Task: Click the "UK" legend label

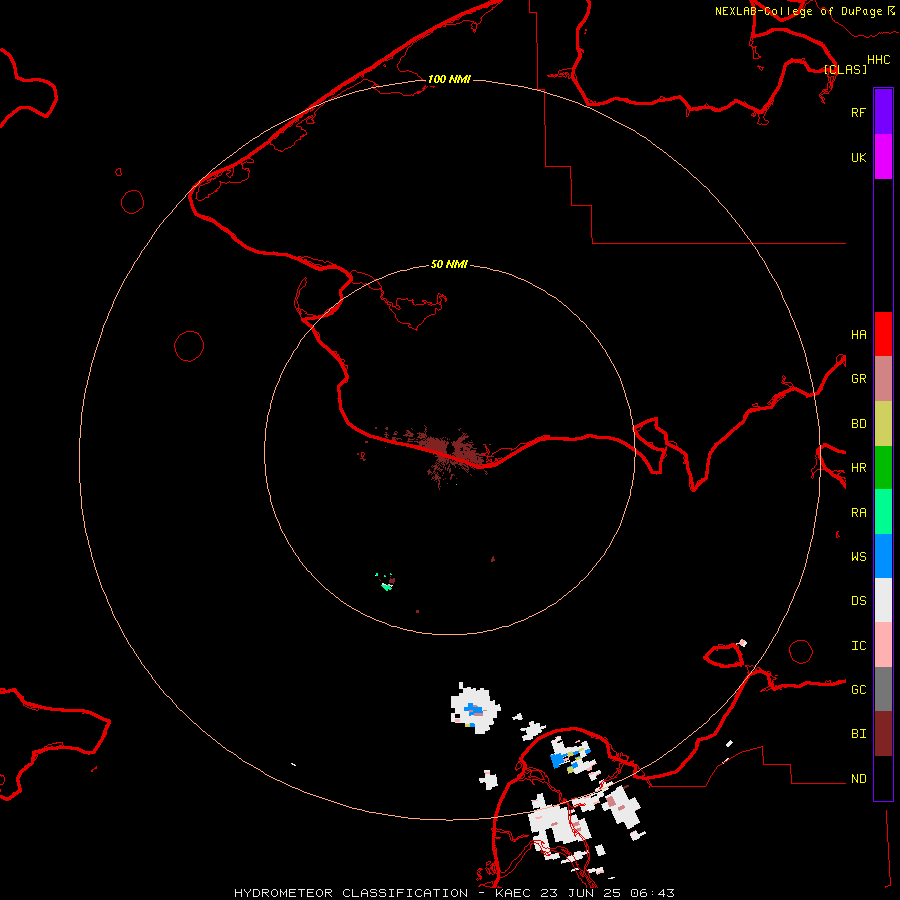Action: pos(858,157)
